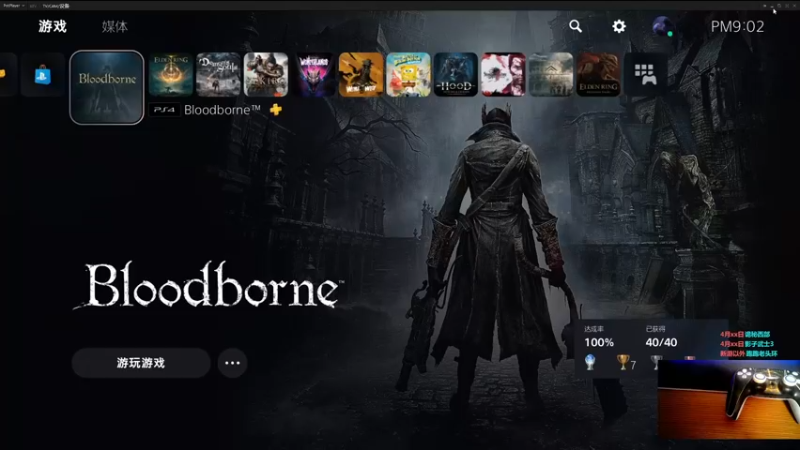
Task: Click the controller webcam overlay
Action: pyautogui.click(x=729, y=399)
